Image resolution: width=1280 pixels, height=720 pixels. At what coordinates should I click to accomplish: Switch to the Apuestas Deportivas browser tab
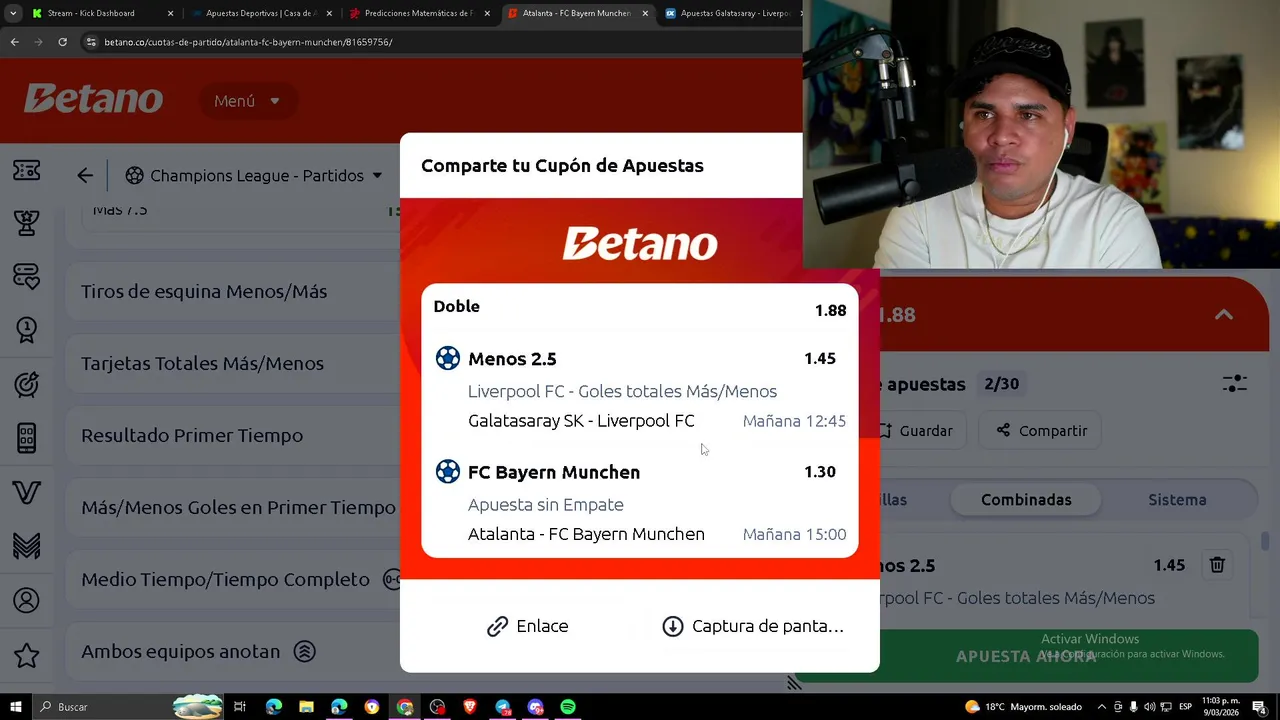coord(260,14)
